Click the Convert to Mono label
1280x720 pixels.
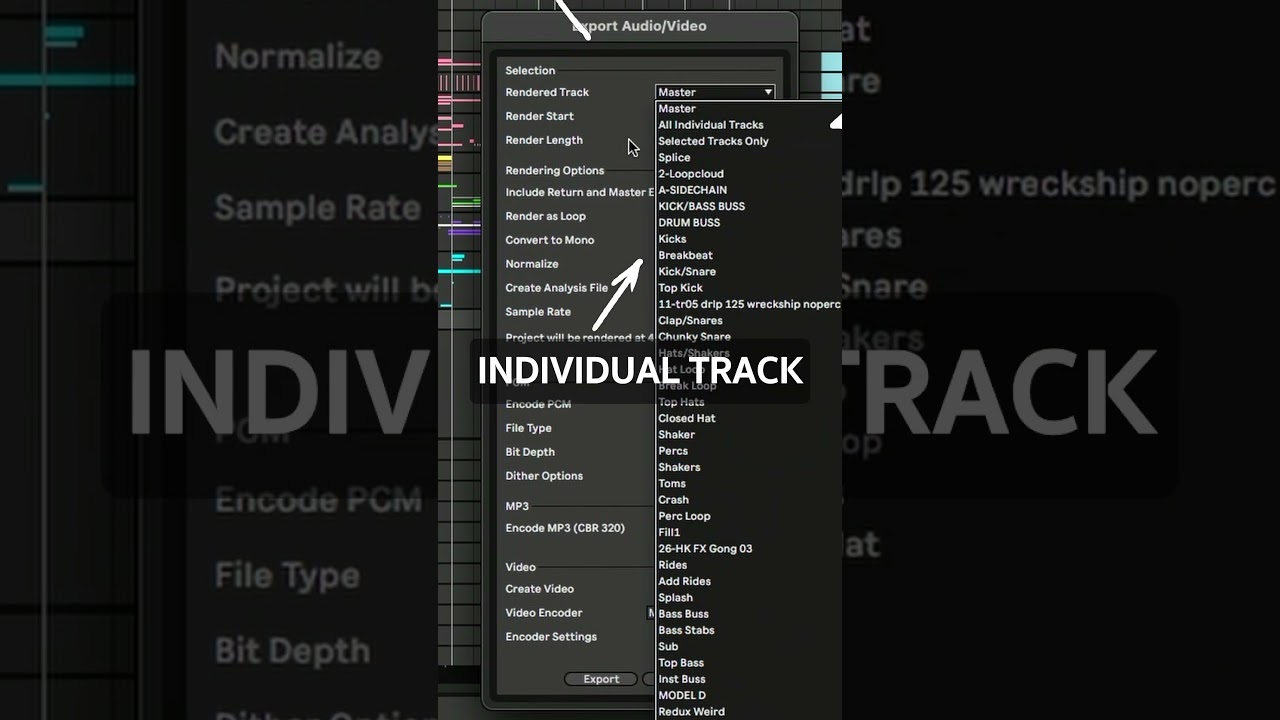point(549,240)
